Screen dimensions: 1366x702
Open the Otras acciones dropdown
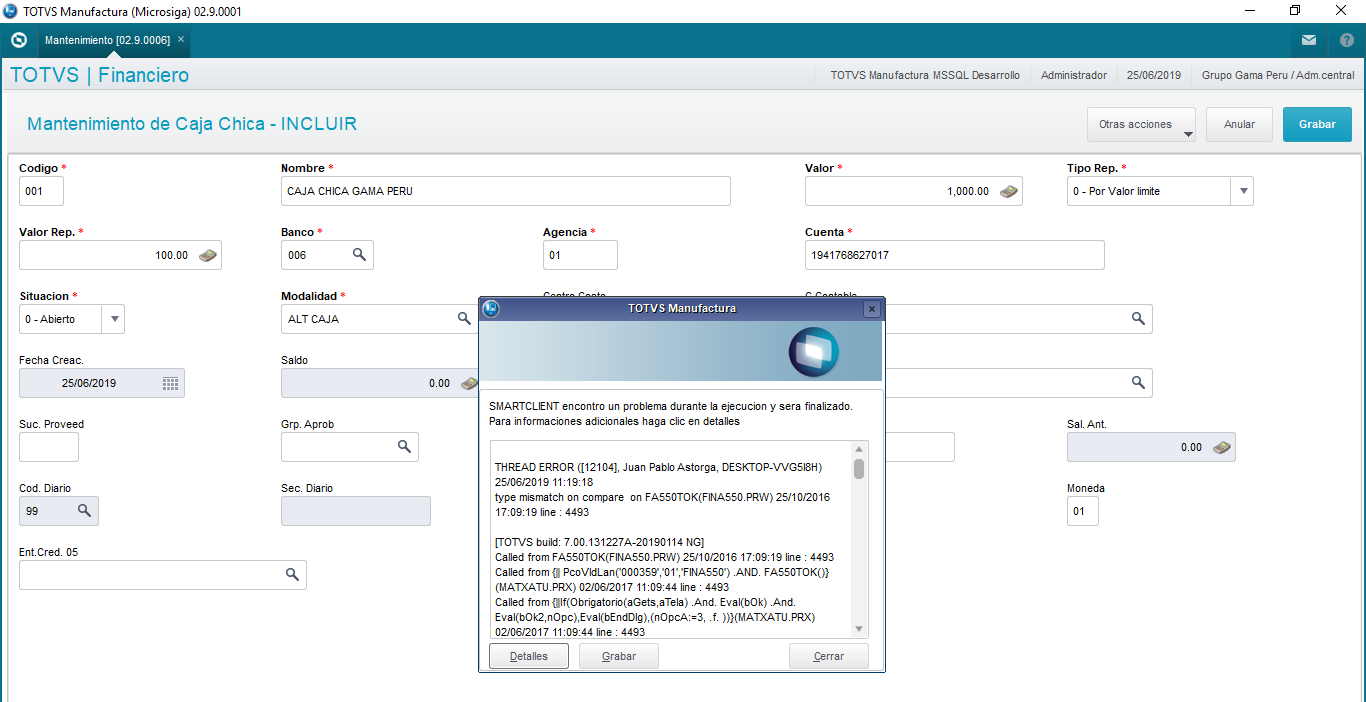pos(1142,125)
